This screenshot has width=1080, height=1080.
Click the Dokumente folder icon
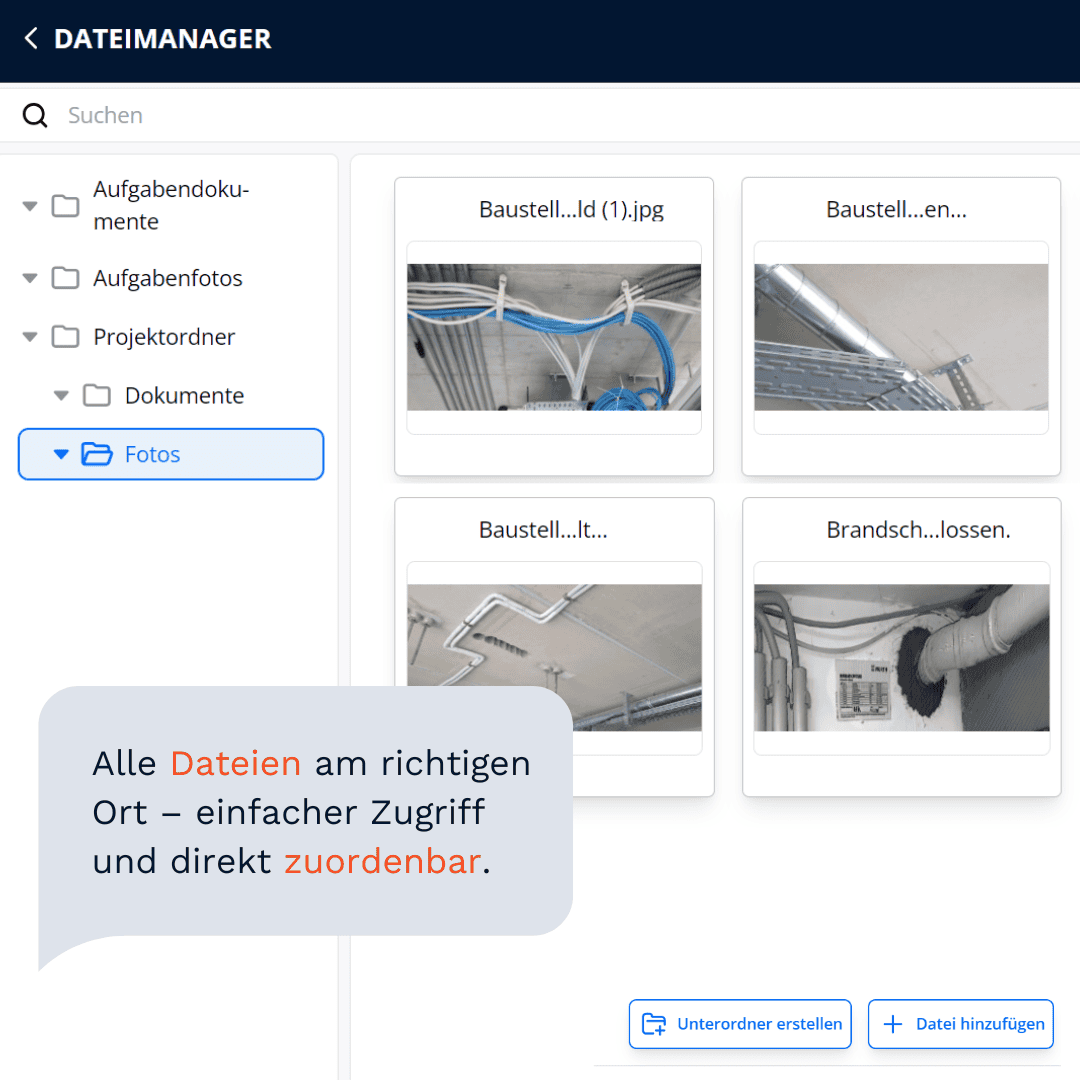pyautogui.click(x=97, y=396)
